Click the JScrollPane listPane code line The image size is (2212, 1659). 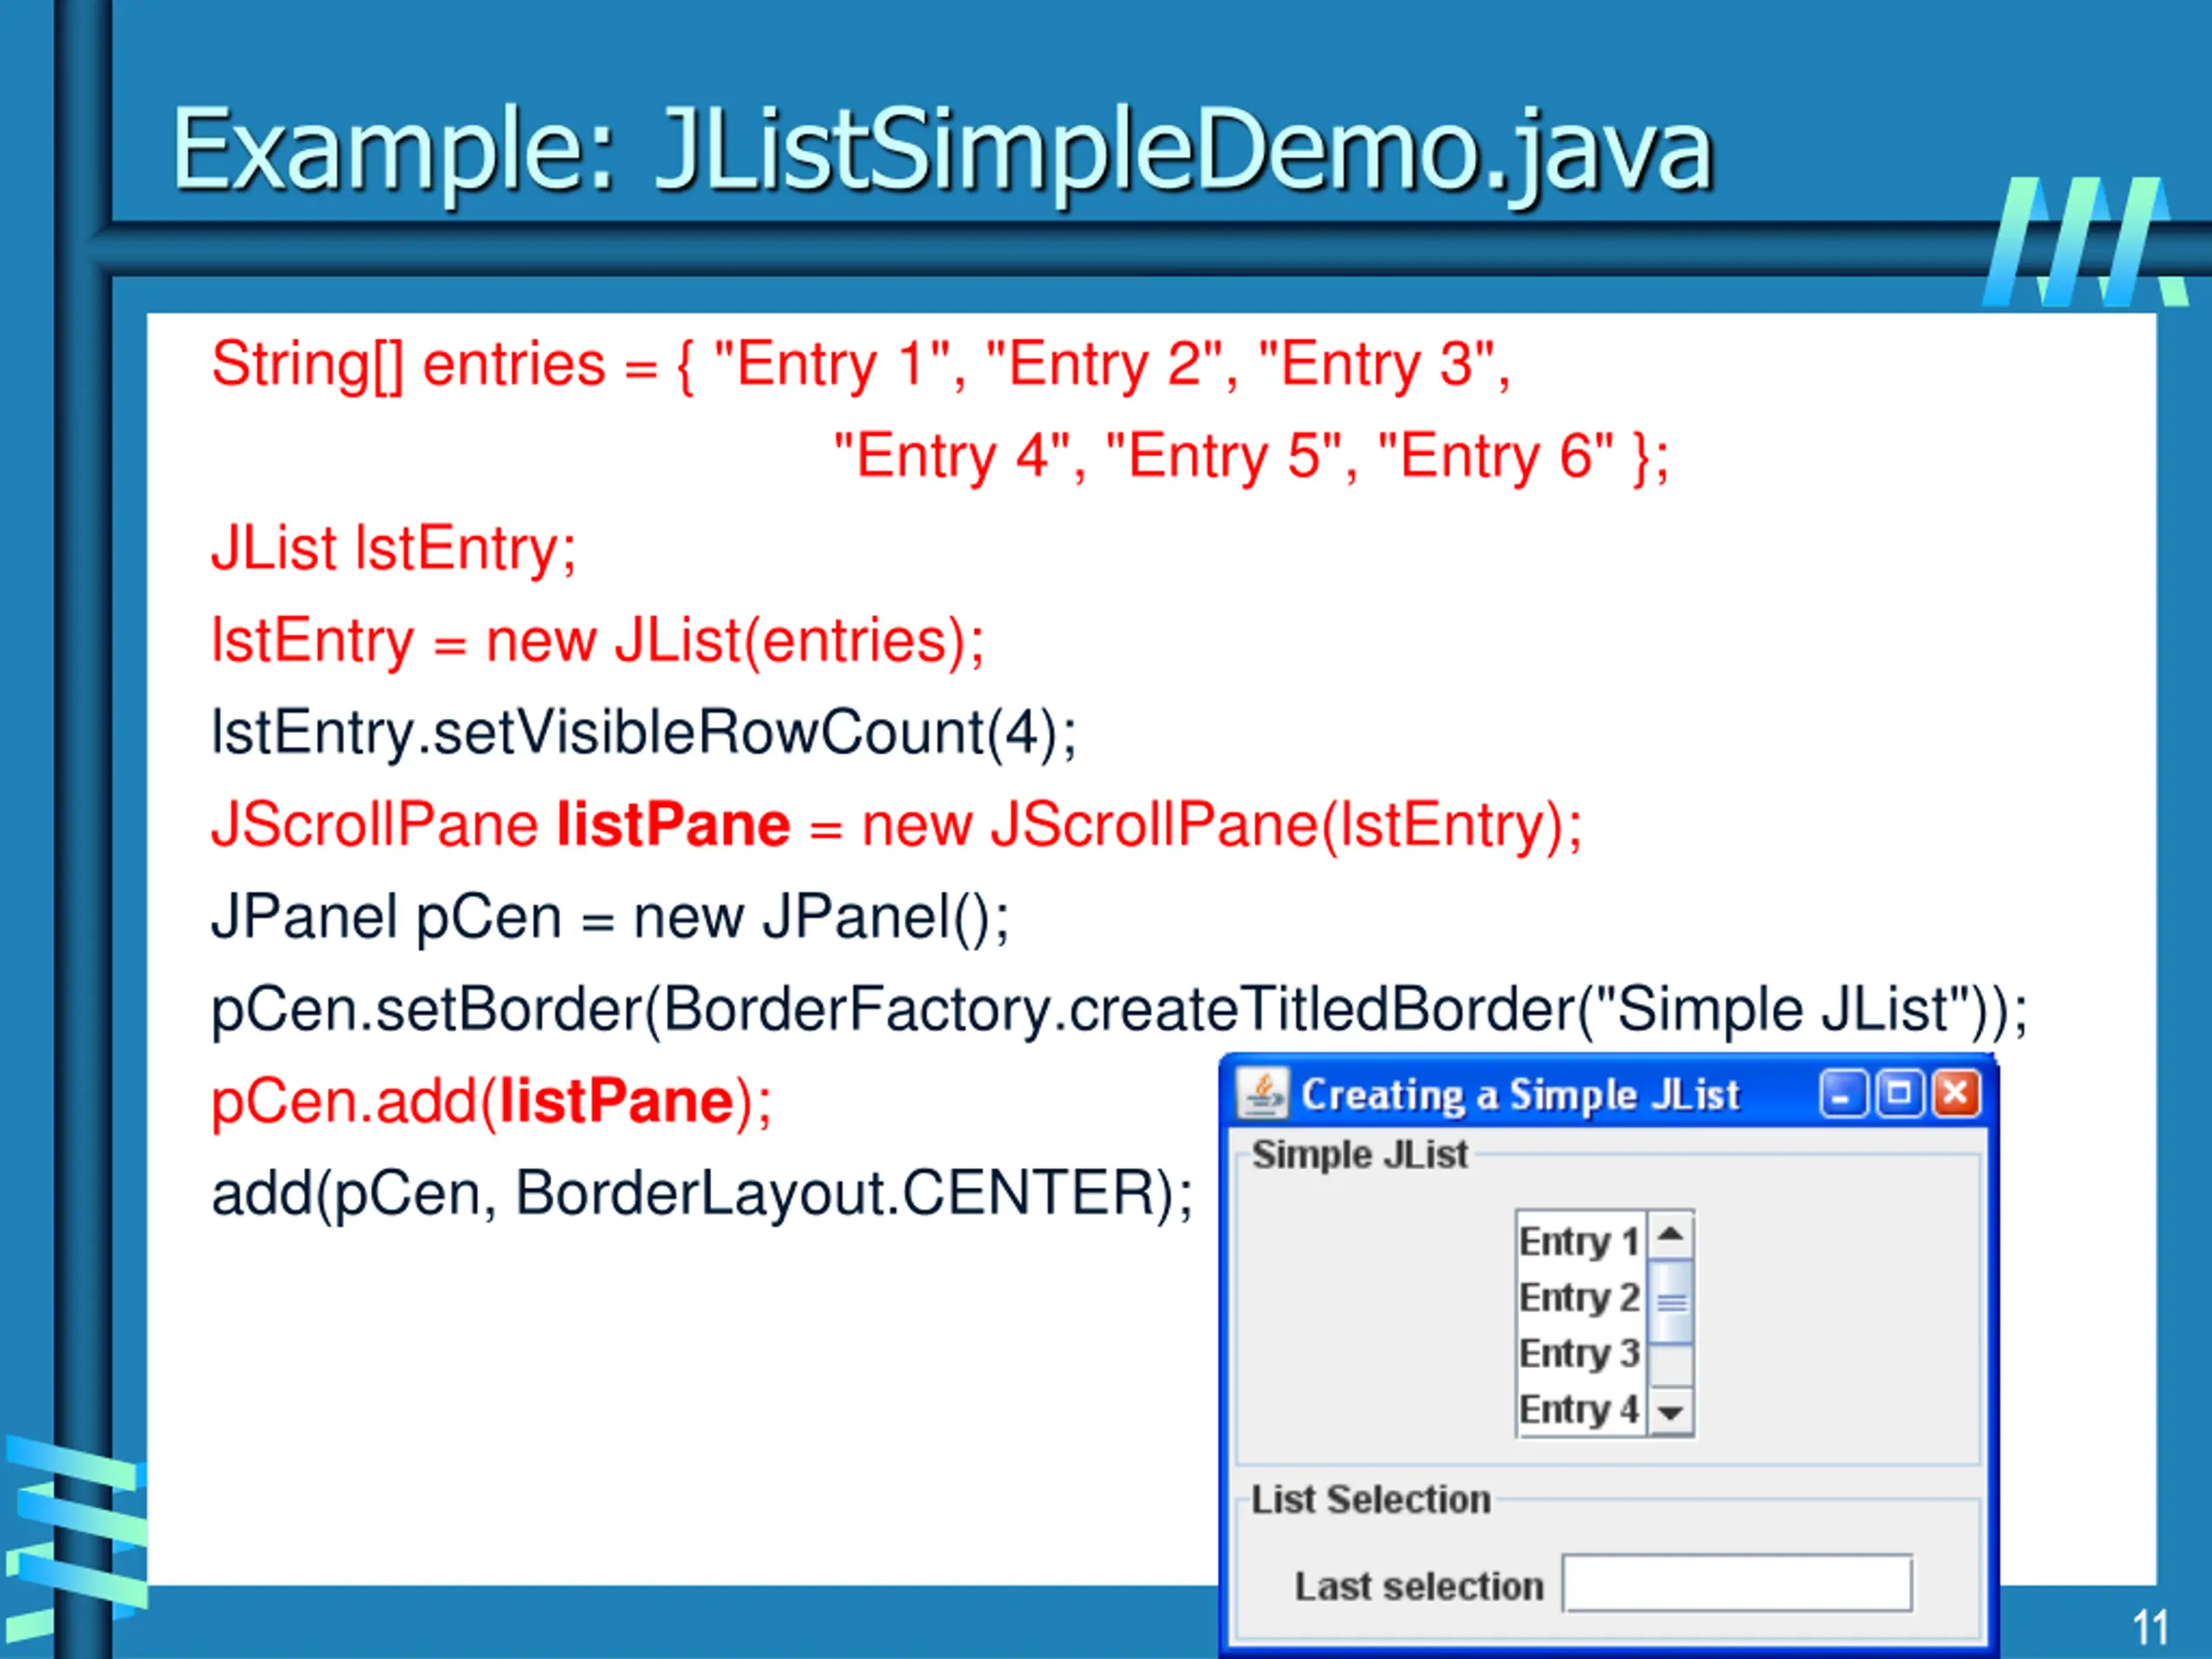coord(897,826)
